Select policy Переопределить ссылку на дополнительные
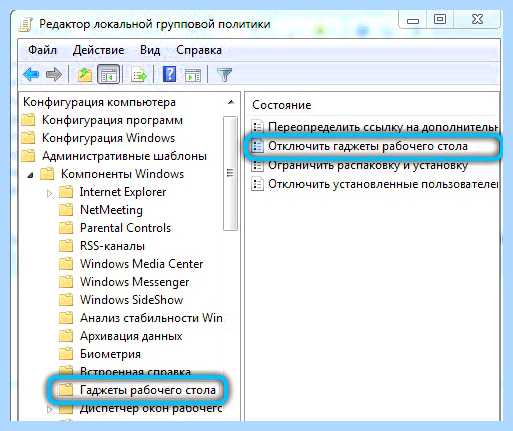Screen dimensions: 513x431 tap(383, 127)
